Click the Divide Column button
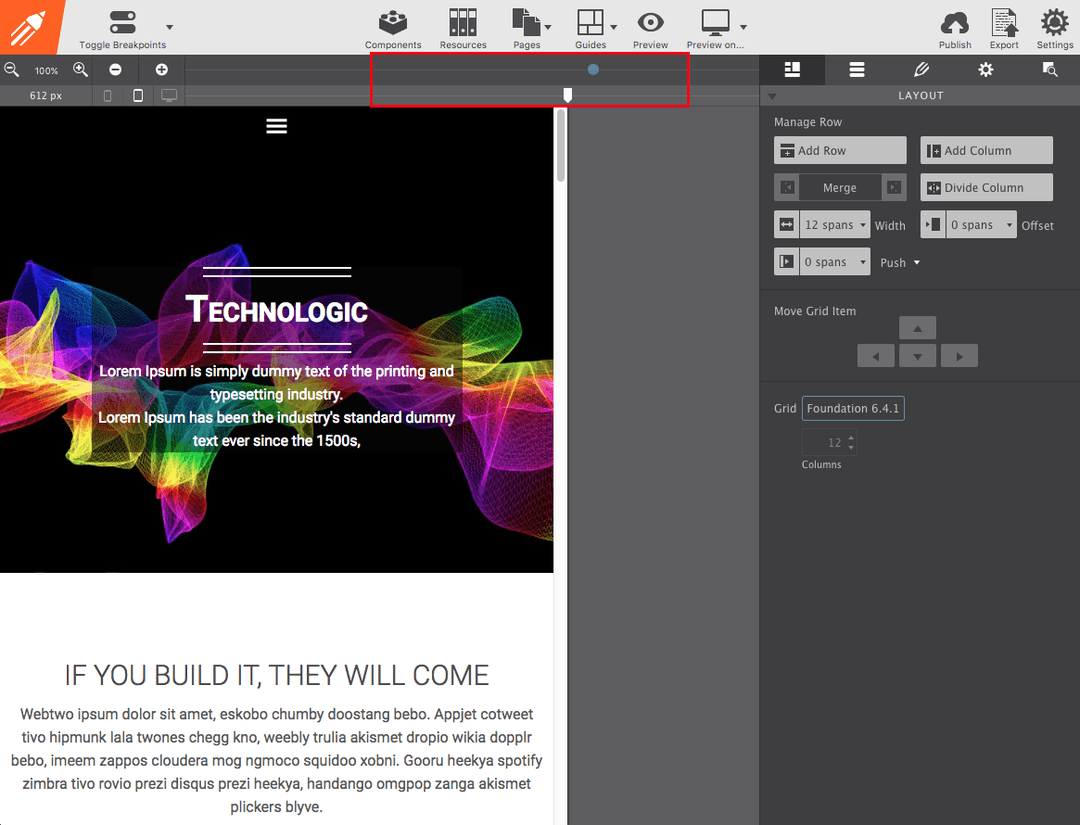1080x825 pixels. (986, 188)
